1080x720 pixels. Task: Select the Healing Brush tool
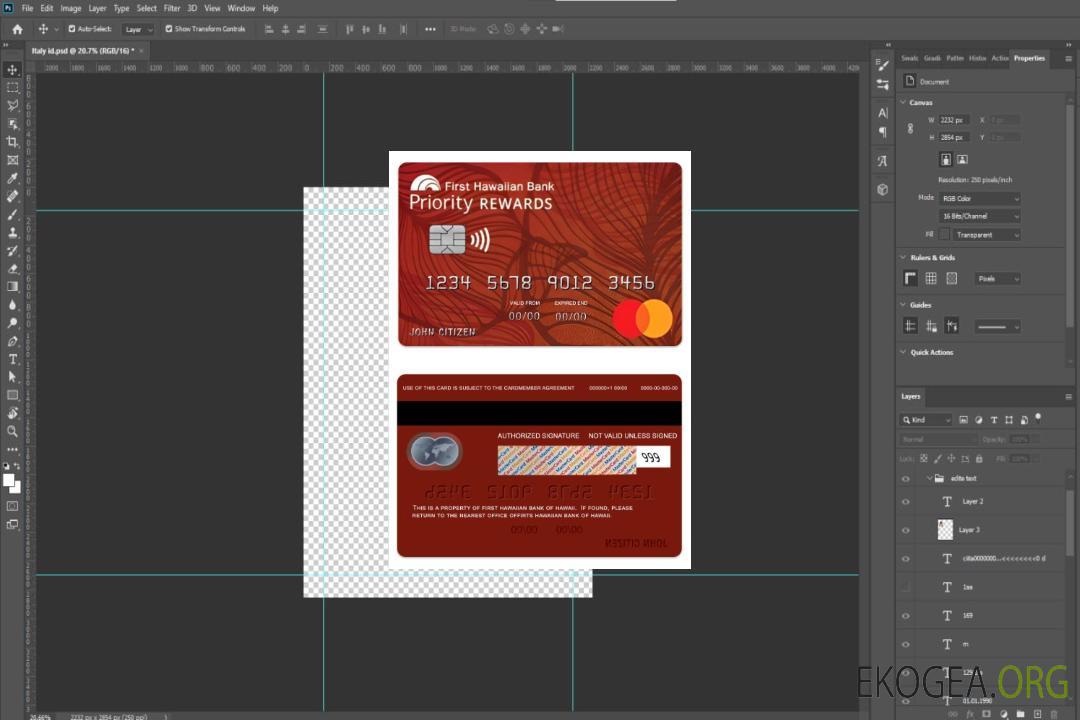pos(12,196)
